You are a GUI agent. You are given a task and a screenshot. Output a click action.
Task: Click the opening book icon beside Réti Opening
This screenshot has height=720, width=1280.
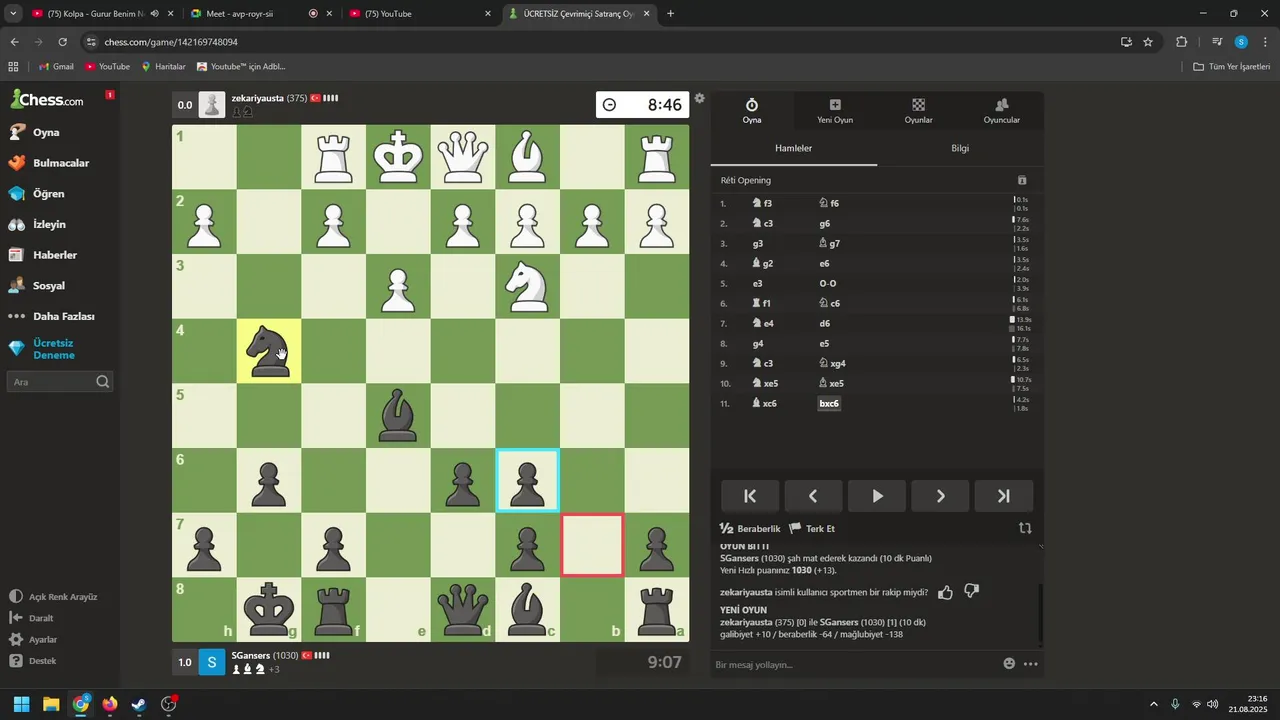(1022, 180)
